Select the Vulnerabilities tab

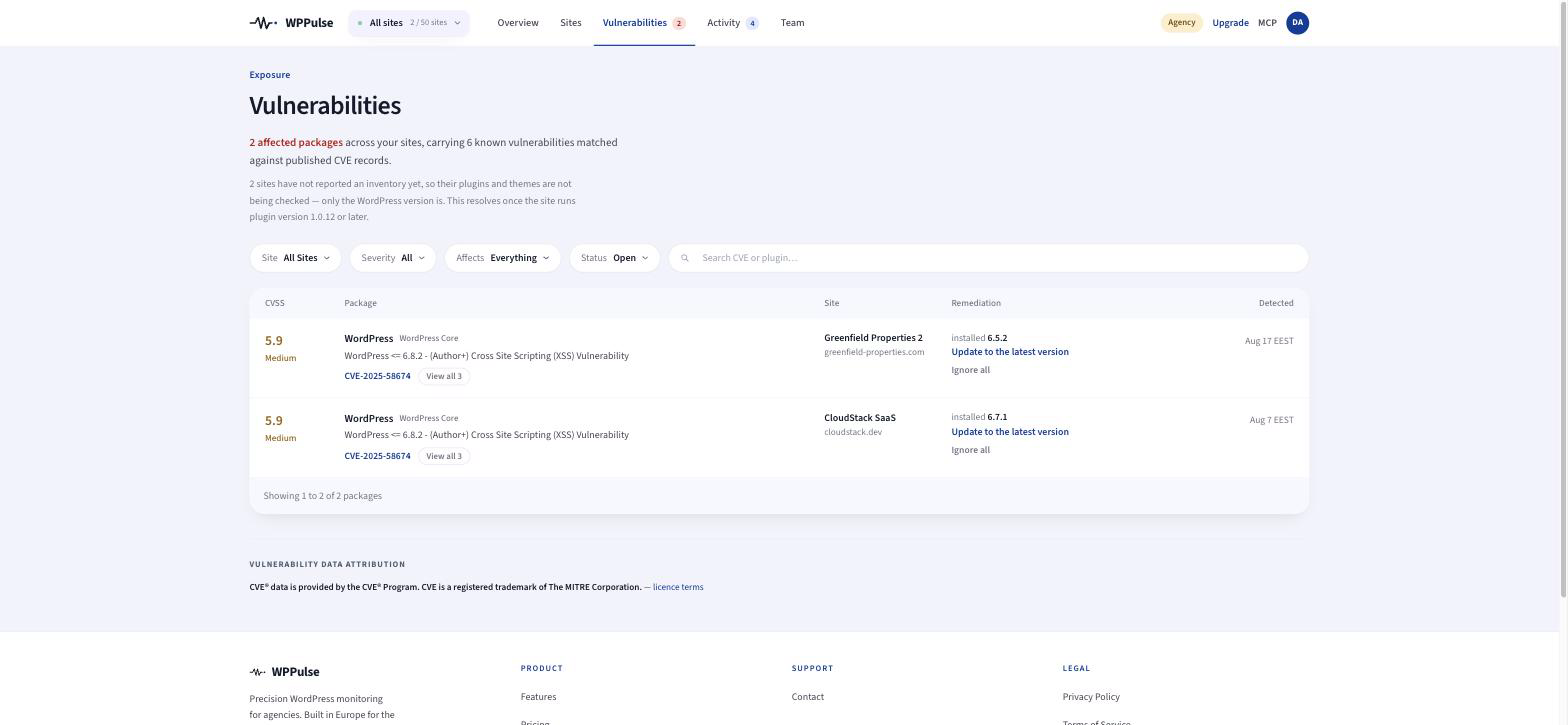644,23
